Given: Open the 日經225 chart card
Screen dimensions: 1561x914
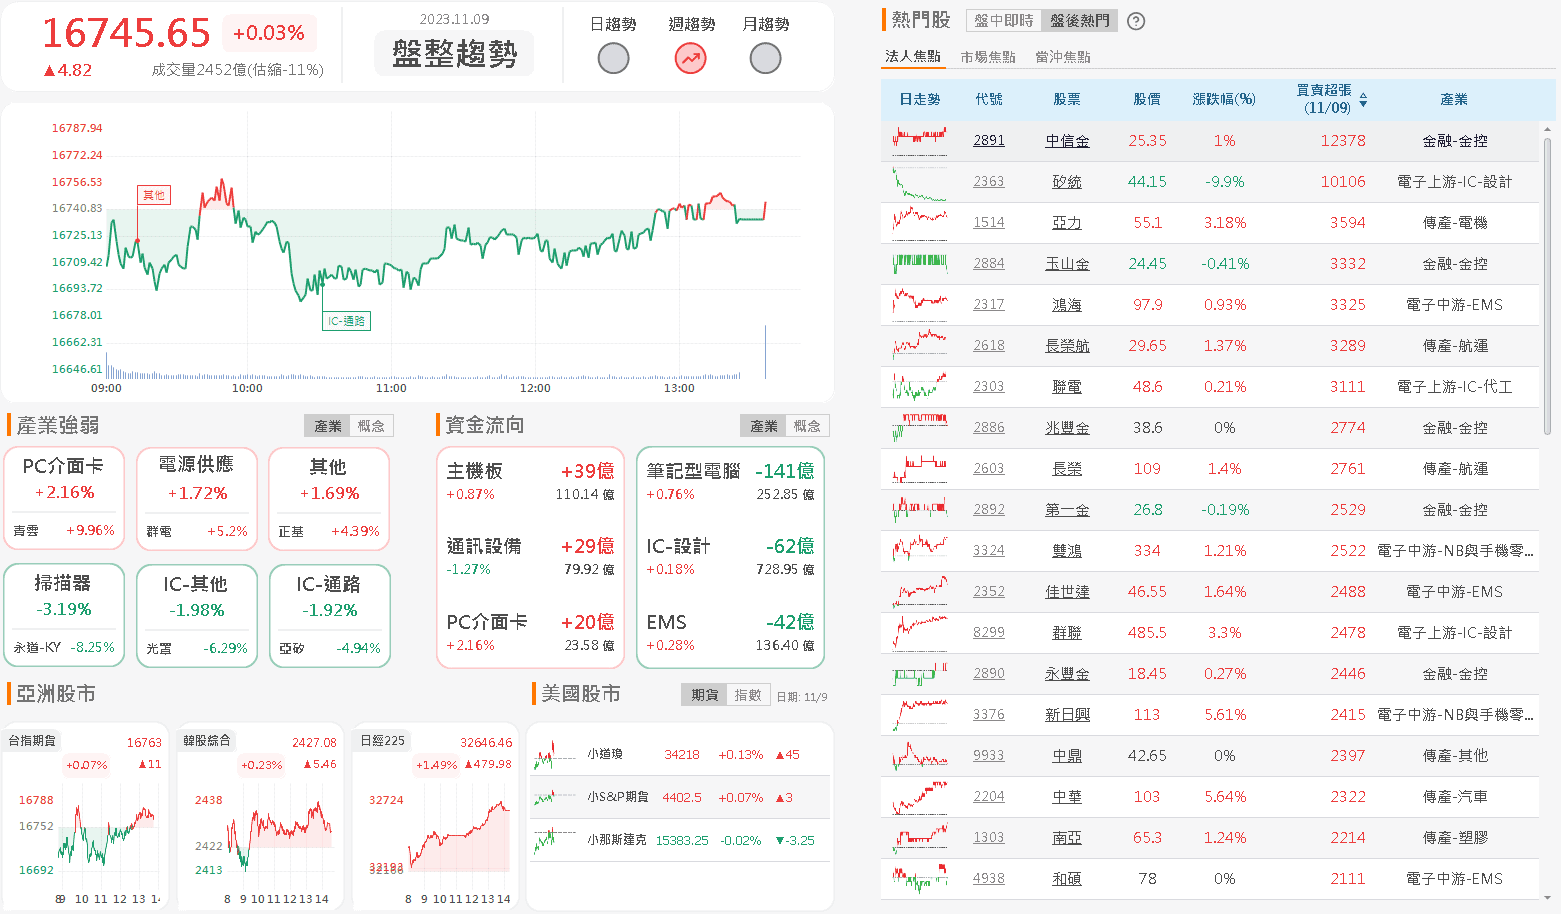Looking at the screenshot, I should coord(435,816).
